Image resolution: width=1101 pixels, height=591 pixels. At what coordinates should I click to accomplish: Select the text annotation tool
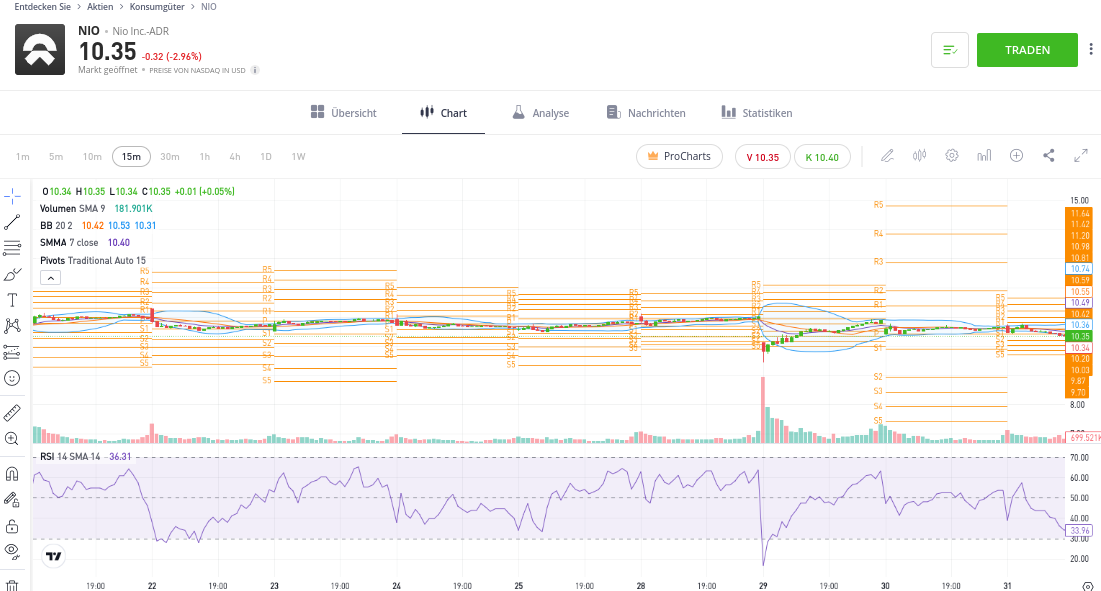pyautogui.click(x=12, y=300)
